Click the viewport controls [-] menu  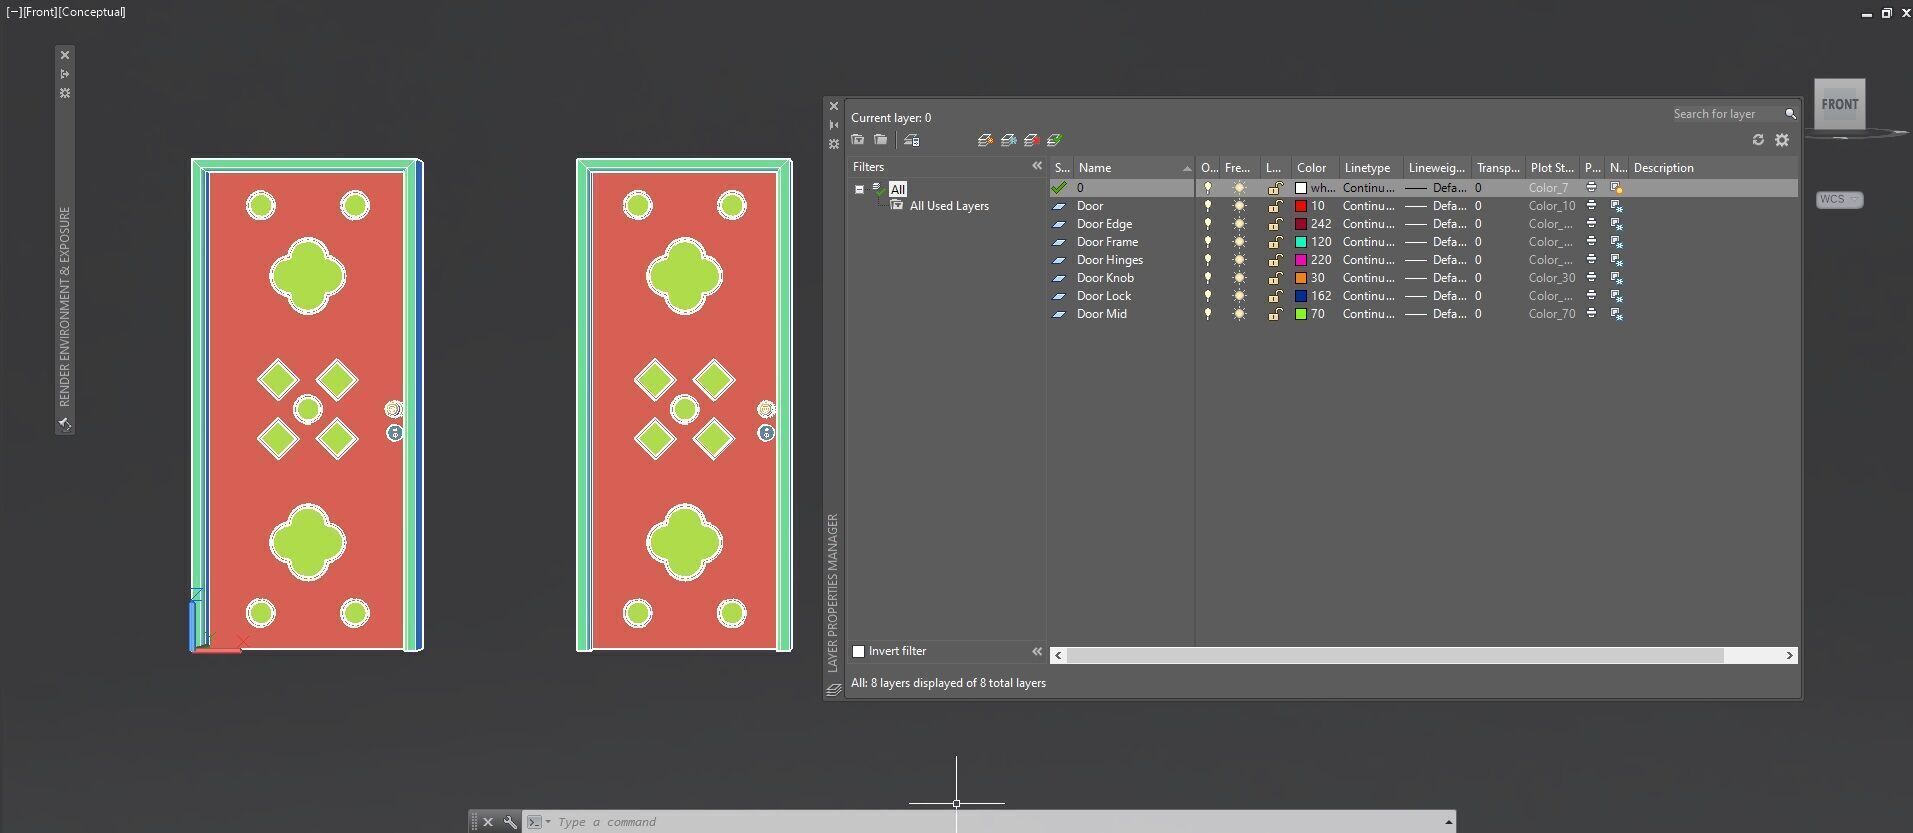click(x=13, y=12)
